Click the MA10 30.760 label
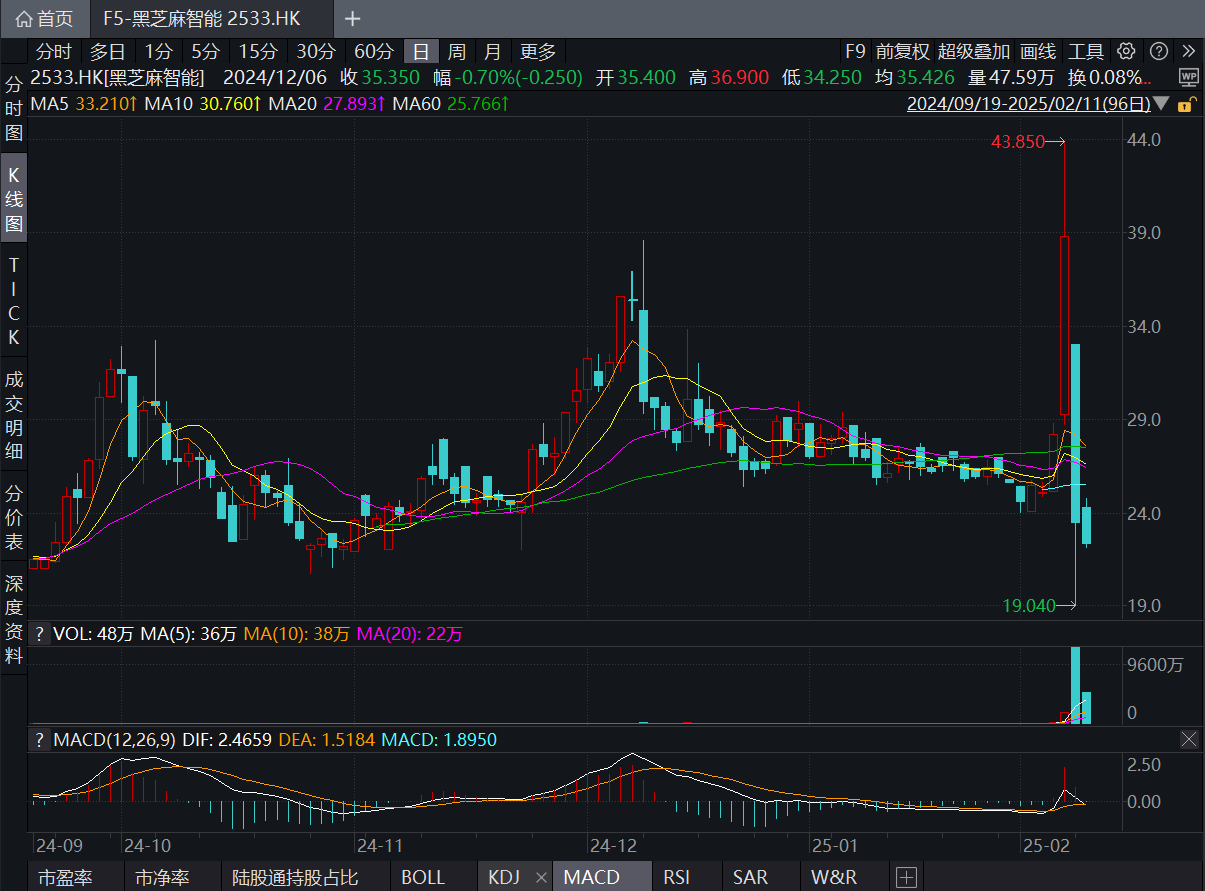 coord(204,103)
